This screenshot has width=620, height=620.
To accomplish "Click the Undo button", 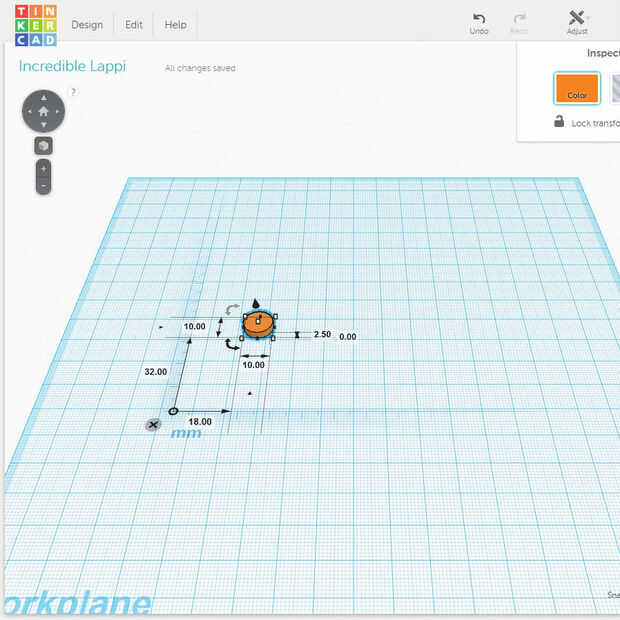I will (x=479, y=24).
